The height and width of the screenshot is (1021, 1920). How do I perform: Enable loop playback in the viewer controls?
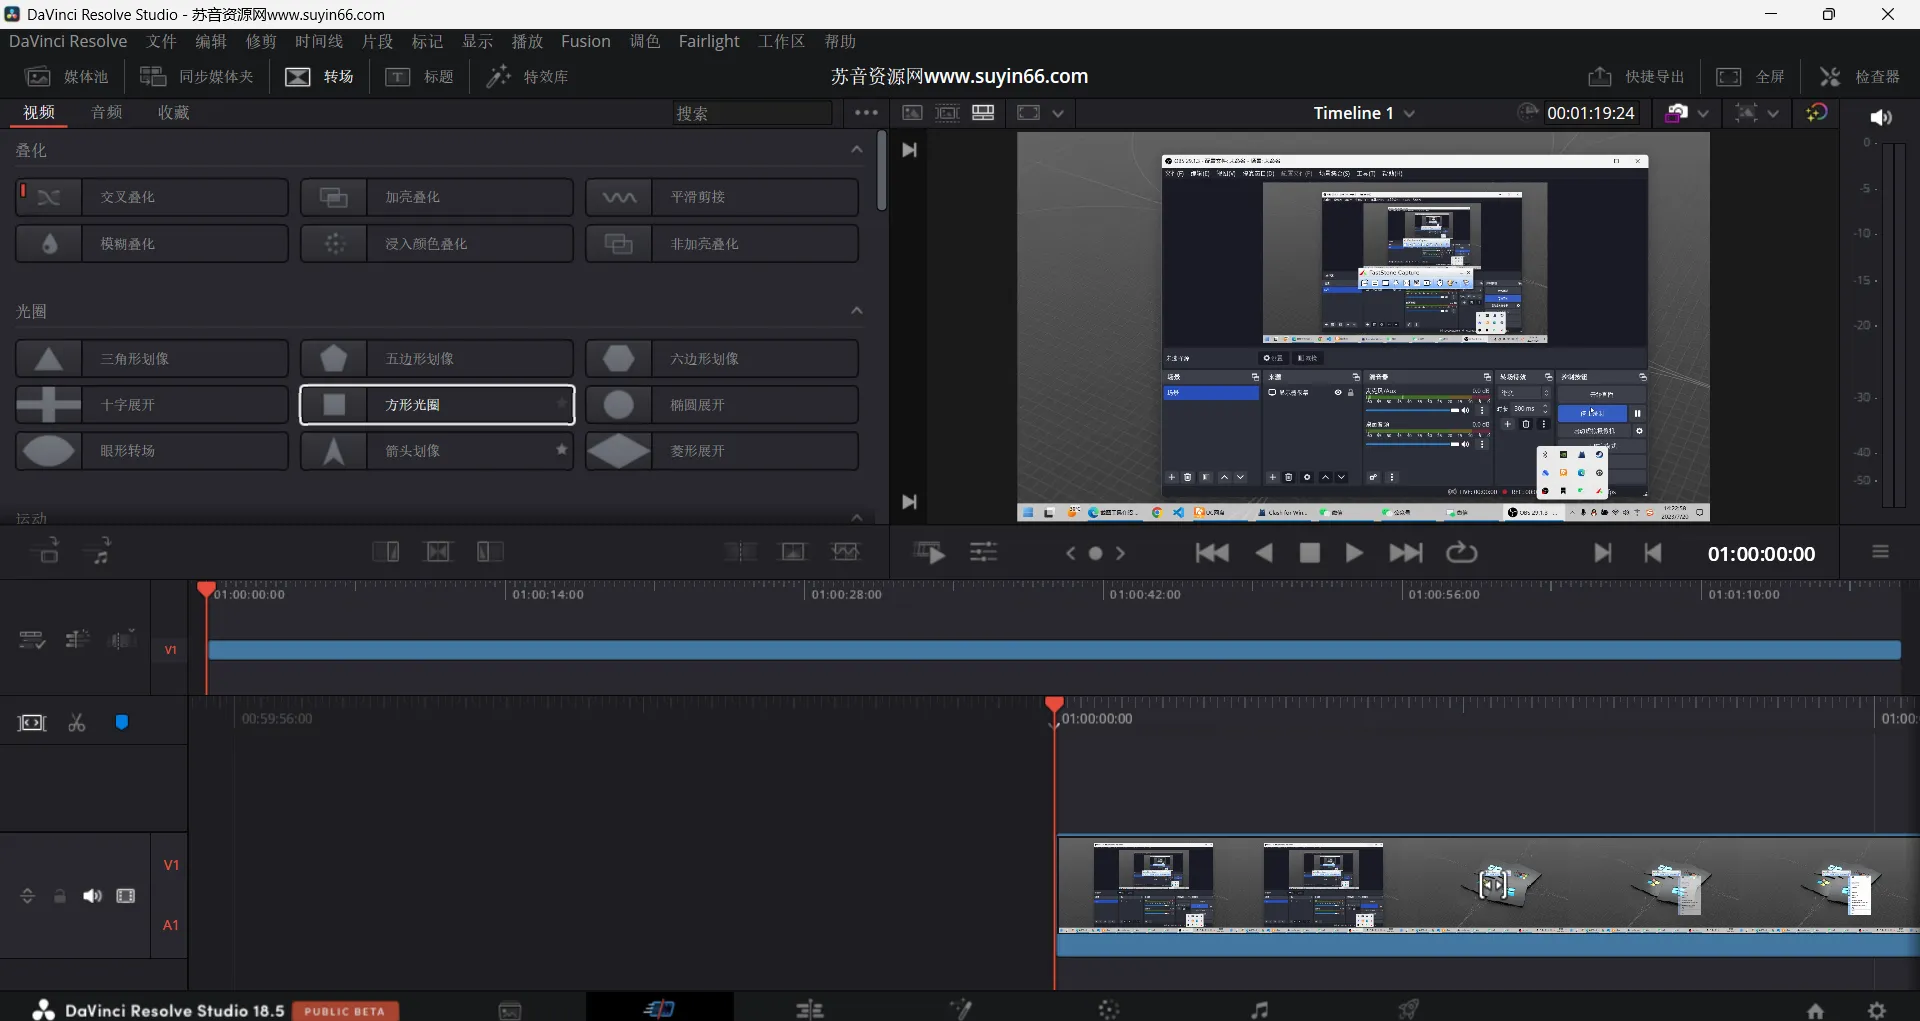(1461, 552)
